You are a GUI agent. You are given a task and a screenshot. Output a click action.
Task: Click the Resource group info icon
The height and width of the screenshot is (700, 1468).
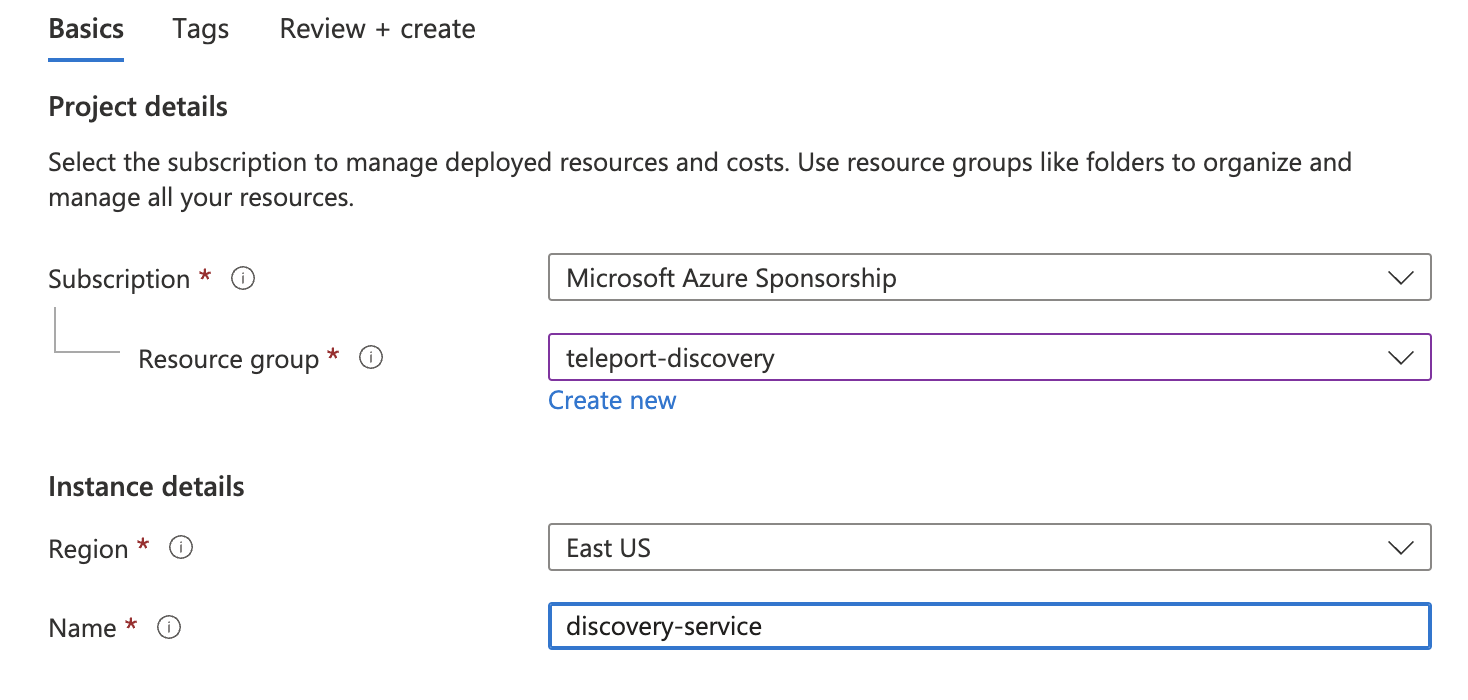[x=371, y=358]
